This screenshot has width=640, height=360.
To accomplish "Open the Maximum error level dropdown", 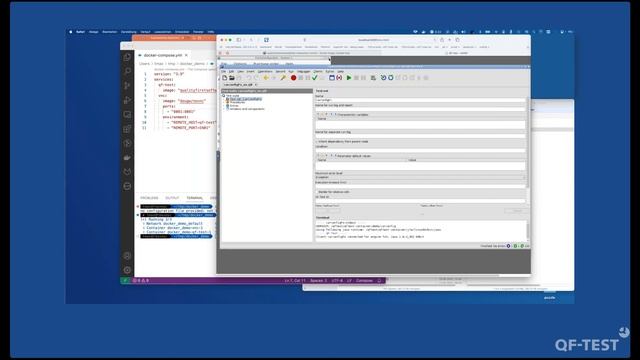I will pos(420,178).
